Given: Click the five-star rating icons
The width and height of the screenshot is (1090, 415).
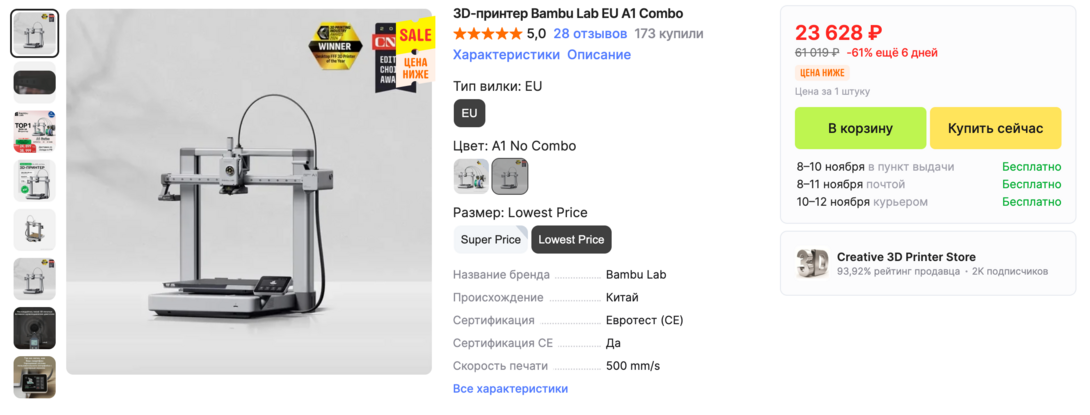Looking at the screenshot, I should [487, 34].
